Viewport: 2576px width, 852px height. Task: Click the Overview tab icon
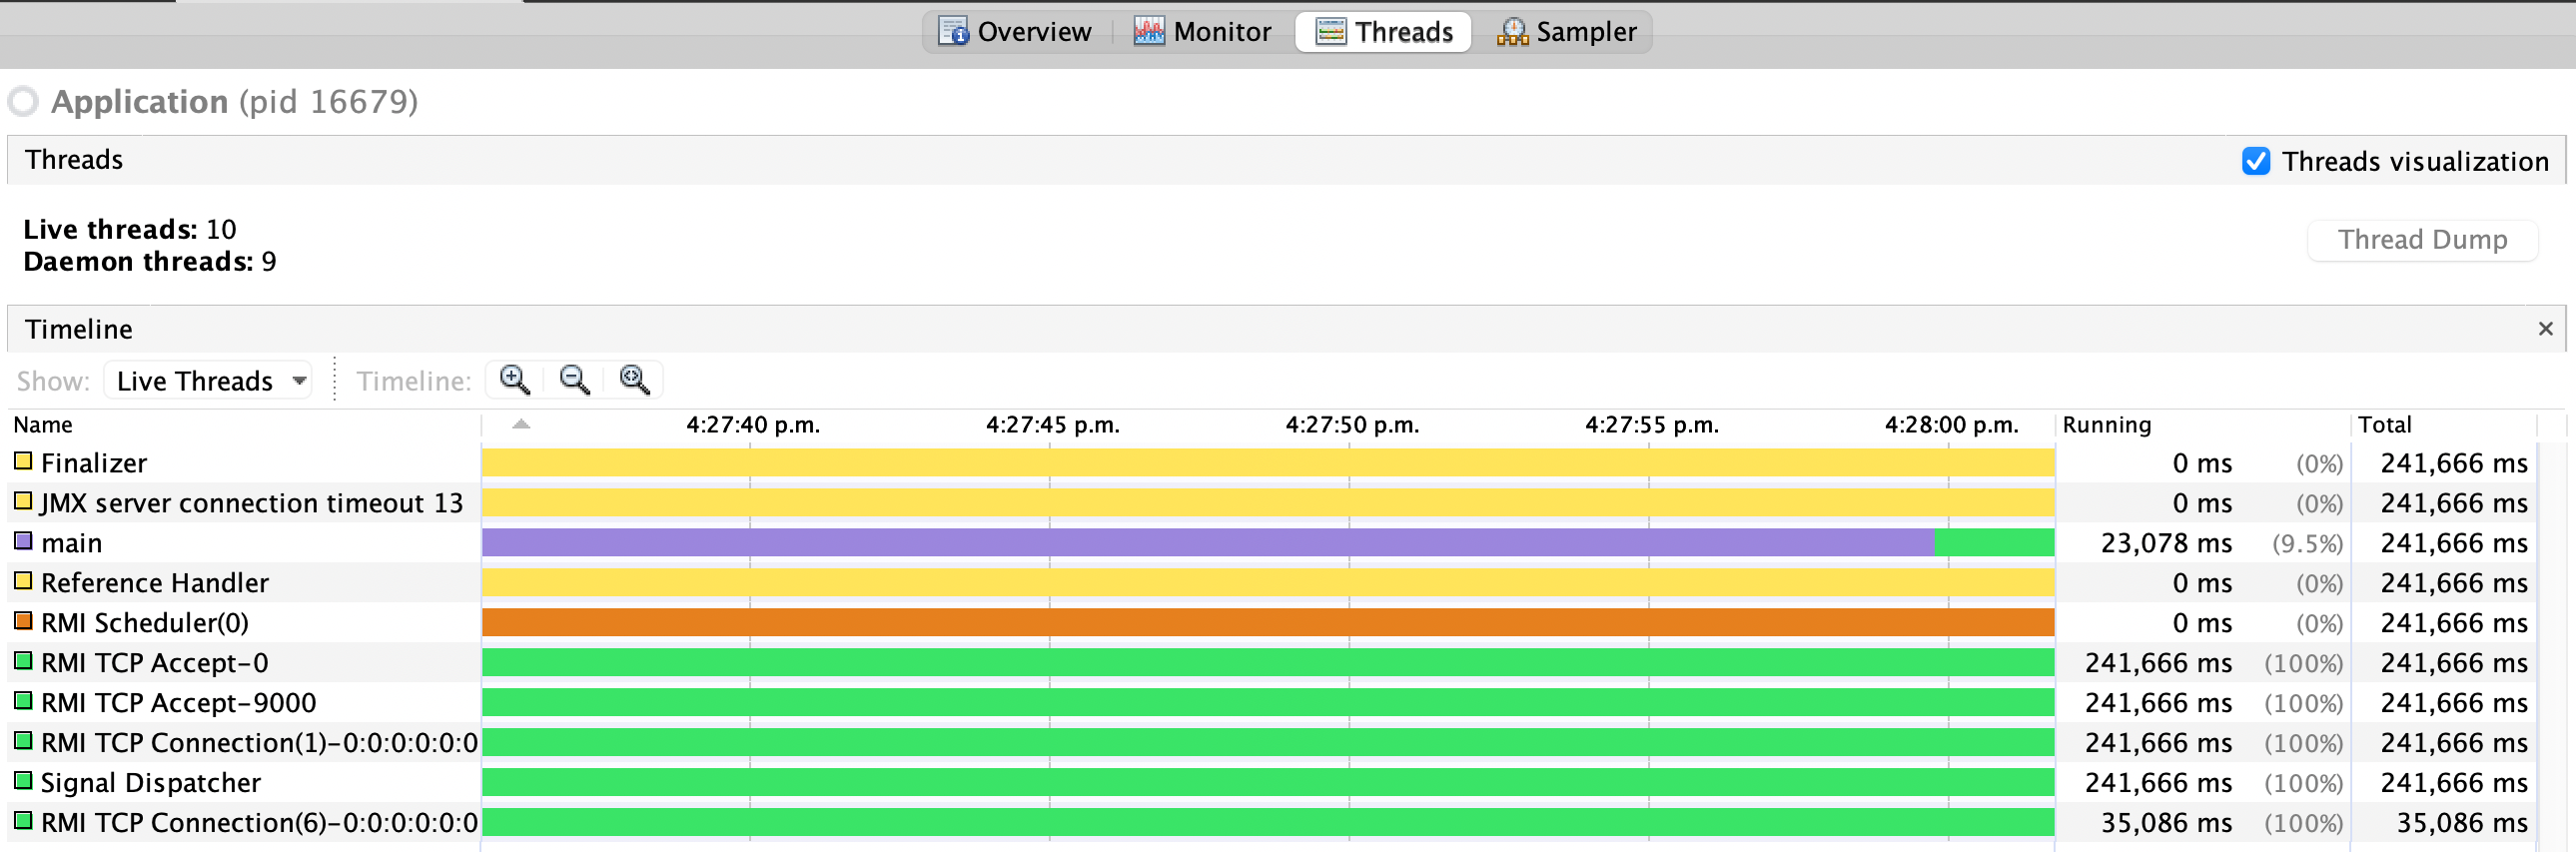pos(953,31)
